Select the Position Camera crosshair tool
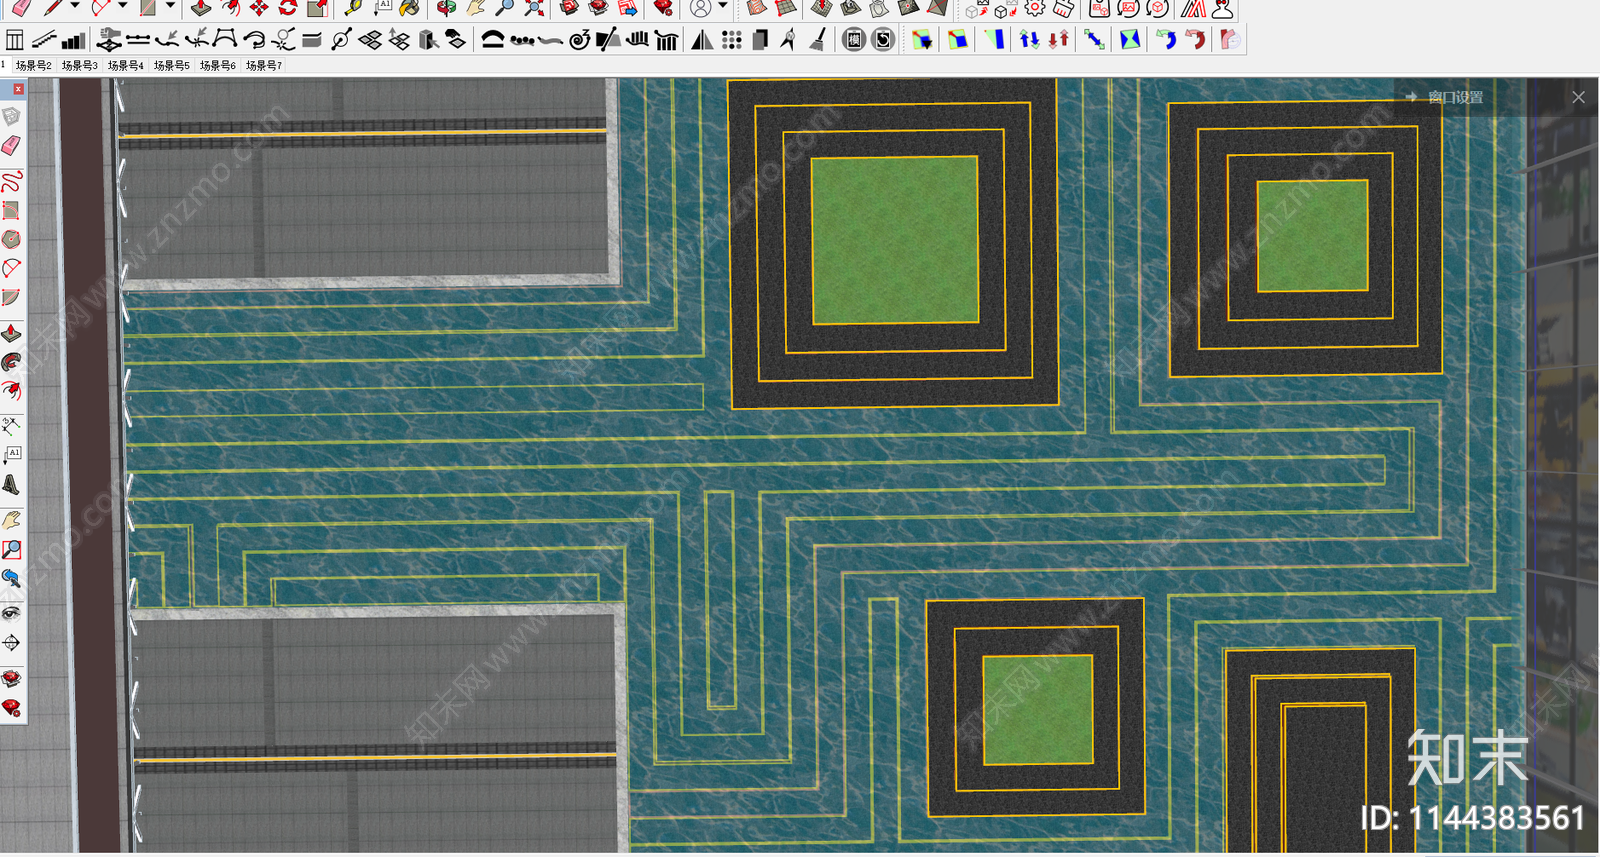The image size is (1600, 857). (11, 643)
